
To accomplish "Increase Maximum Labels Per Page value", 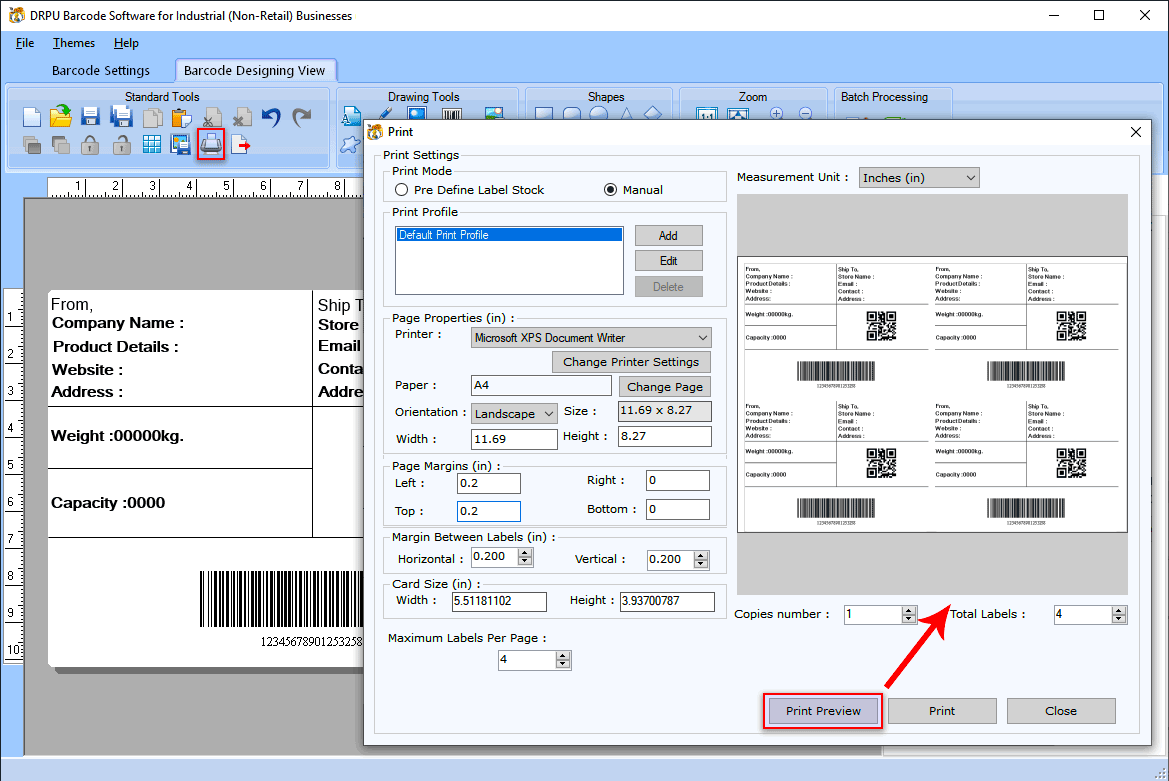I will tap(563, 656).
